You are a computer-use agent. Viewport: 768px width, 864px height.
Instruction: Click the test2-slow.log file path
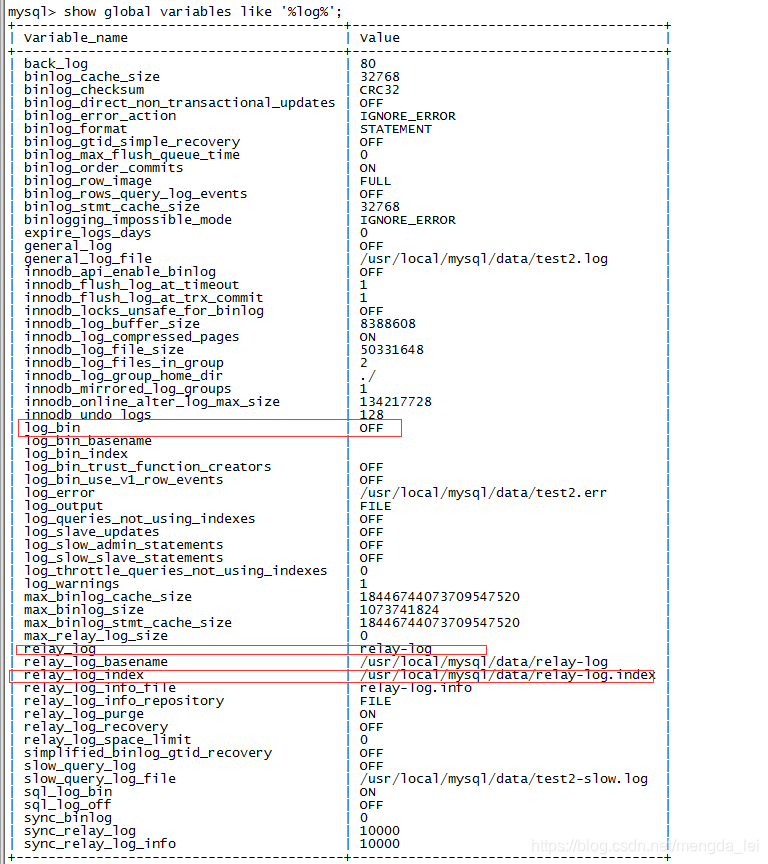click(504, 779)
